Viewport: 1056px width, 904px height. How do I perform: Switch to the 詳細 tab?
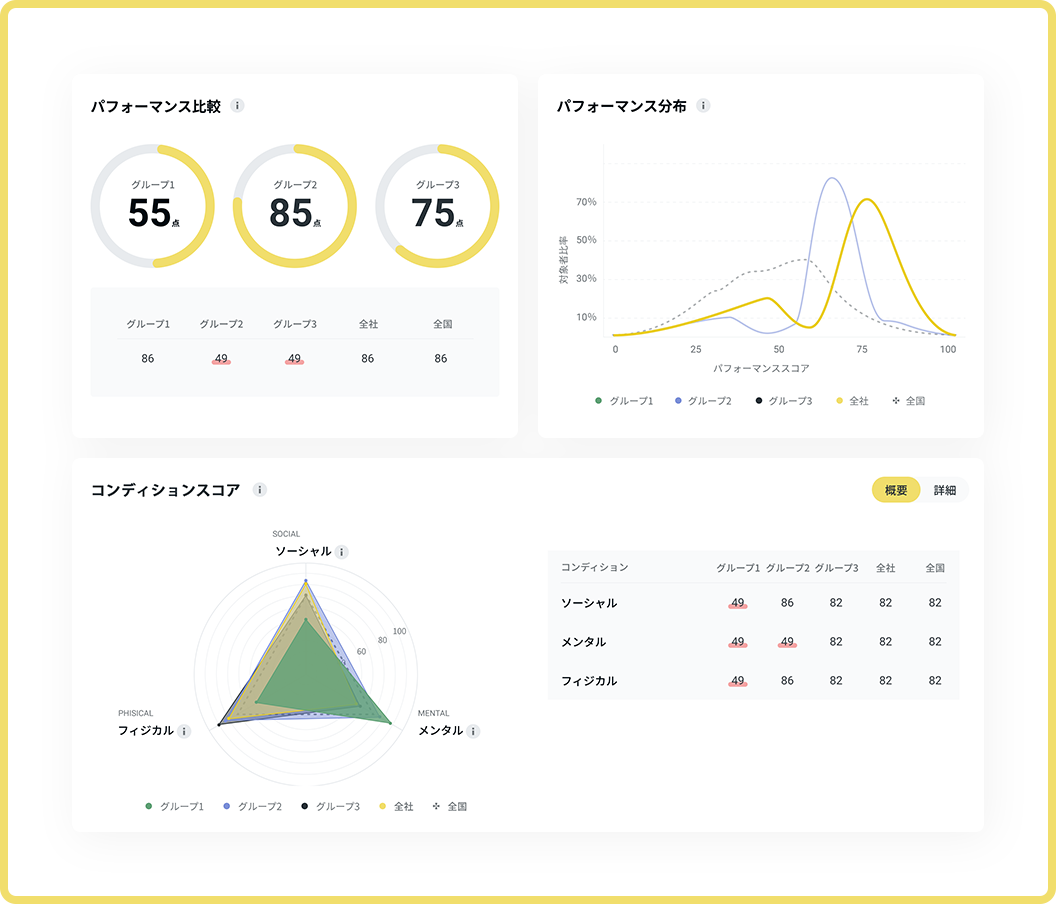[945, 490]
